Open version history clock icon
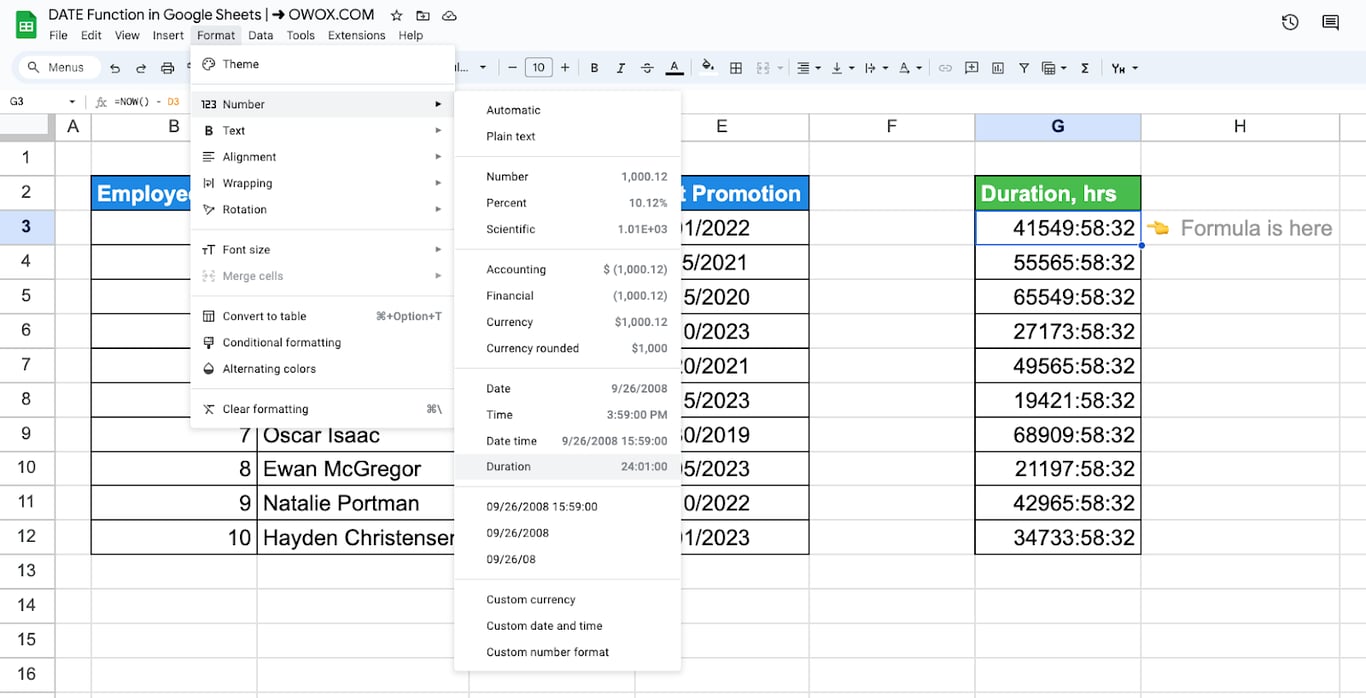The width and height of the screenshot is (1366, 698). click(1290, 22)
